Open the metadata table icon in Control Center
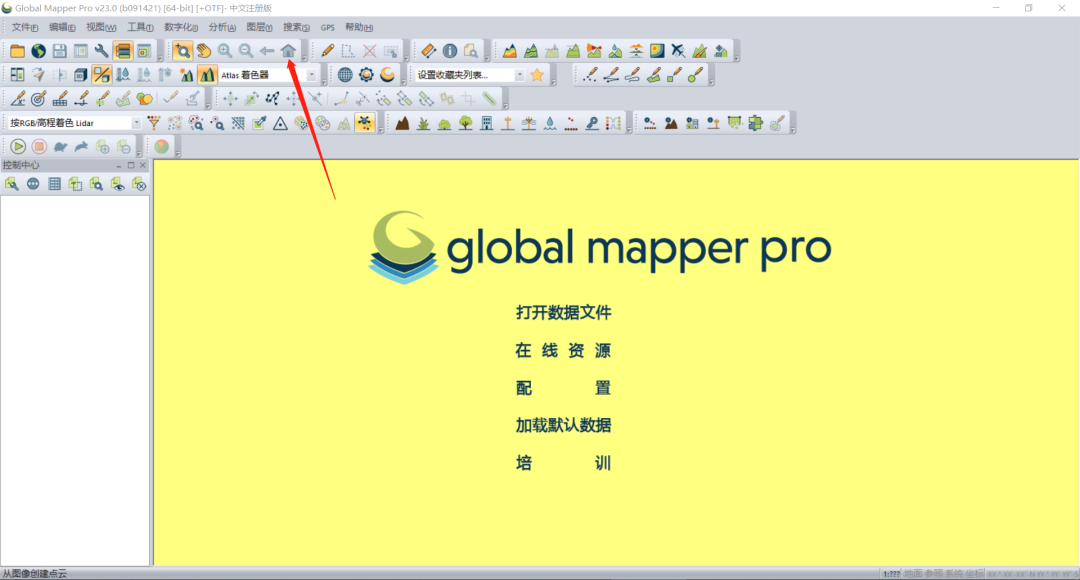1080x580 pixels. pyautogui.click(x=54, y=184)
